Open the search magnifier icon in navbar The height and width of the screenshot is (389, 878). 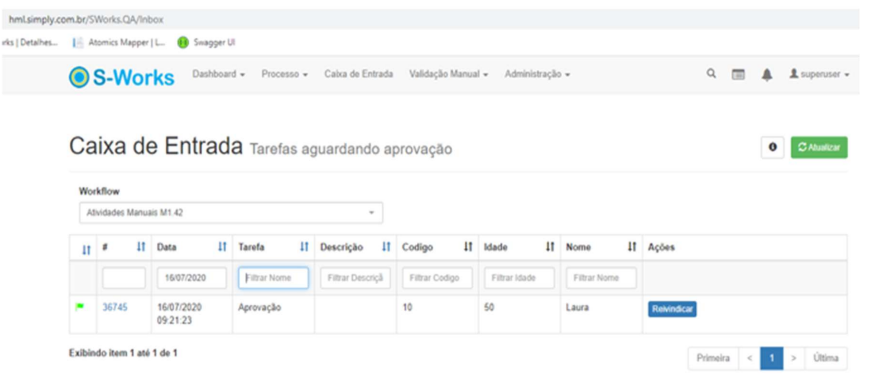[x=711, y=73]
